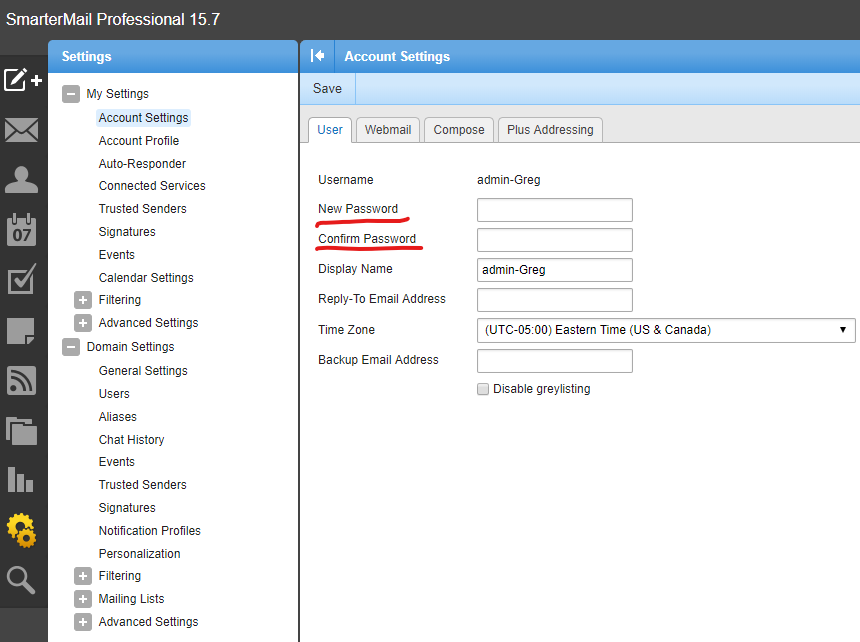The height and width of the screenshot is (642, 860).
Task: Open the calendar icon in sidebar
Action: click(x=22, y=230)
